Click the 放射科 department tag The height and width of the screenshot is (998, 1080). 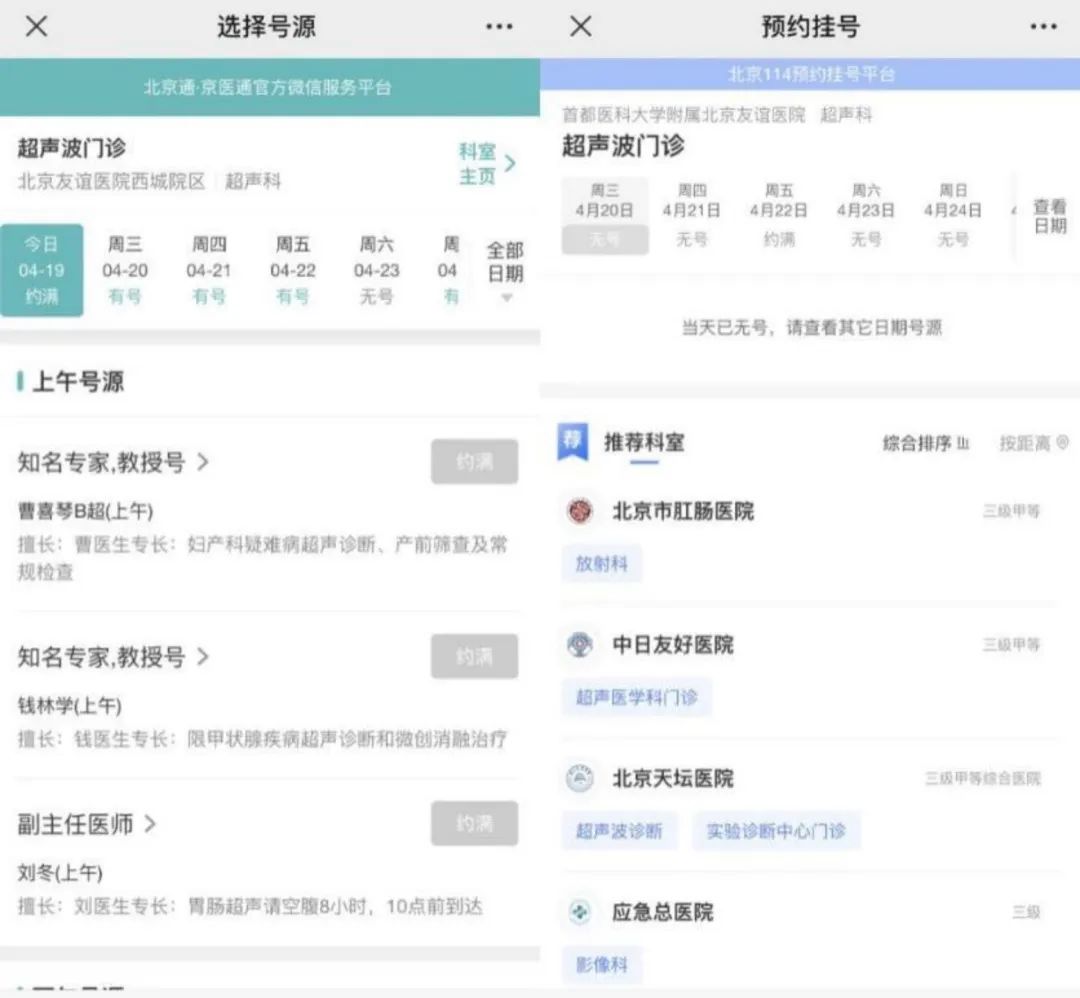coord(601,563)
